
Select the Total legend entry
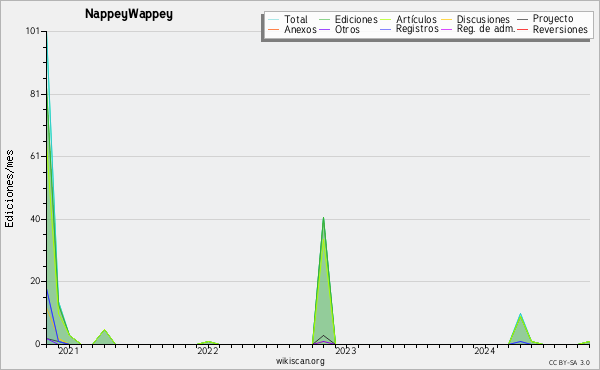296,19
